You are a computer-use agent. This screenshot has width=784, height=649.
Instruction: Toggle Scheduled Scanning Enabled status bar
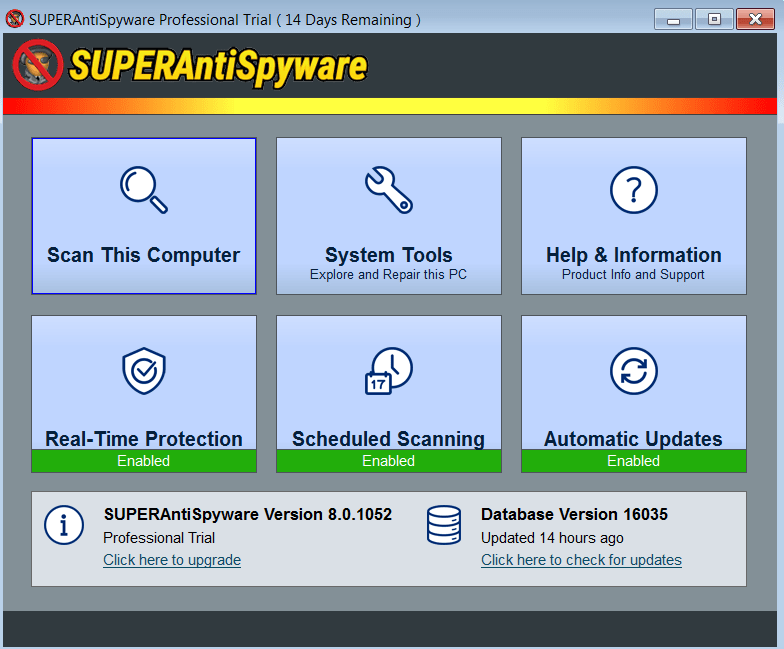(x=388, y=460)
